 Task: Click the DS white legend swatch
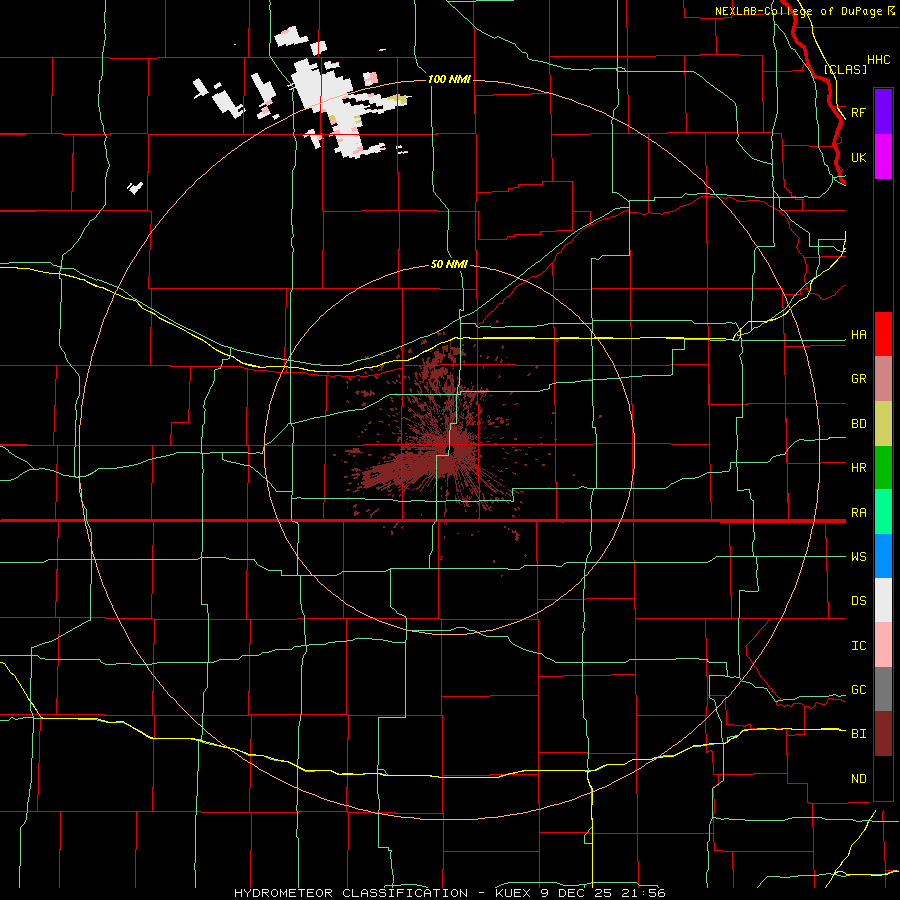tap(883, 600)
